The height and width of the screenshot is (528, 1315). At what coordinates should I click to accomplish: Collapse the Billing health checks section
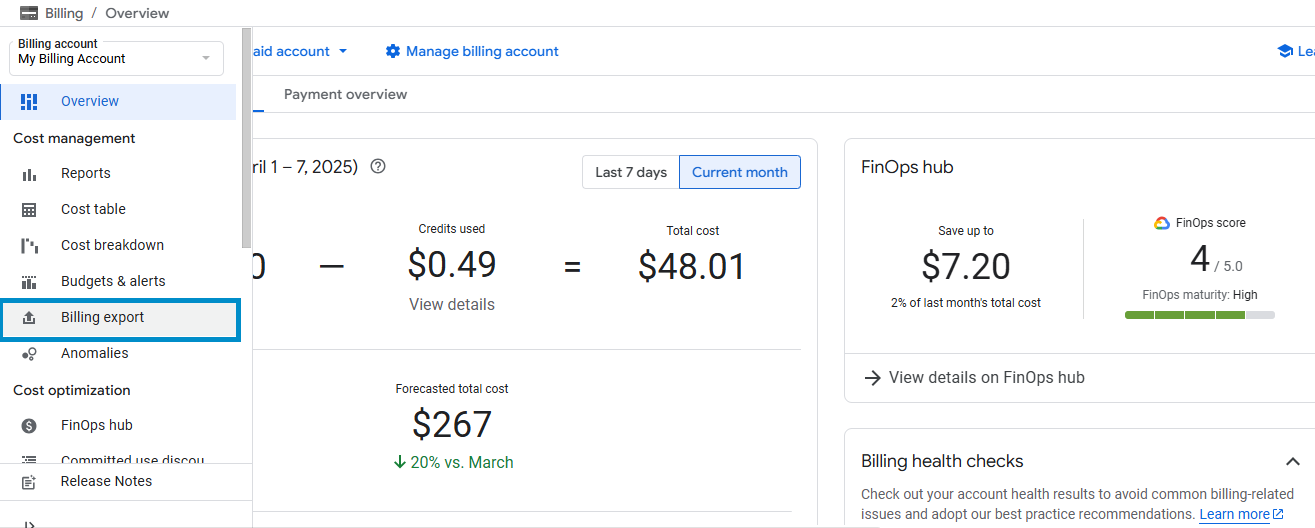pos(1291,461)
